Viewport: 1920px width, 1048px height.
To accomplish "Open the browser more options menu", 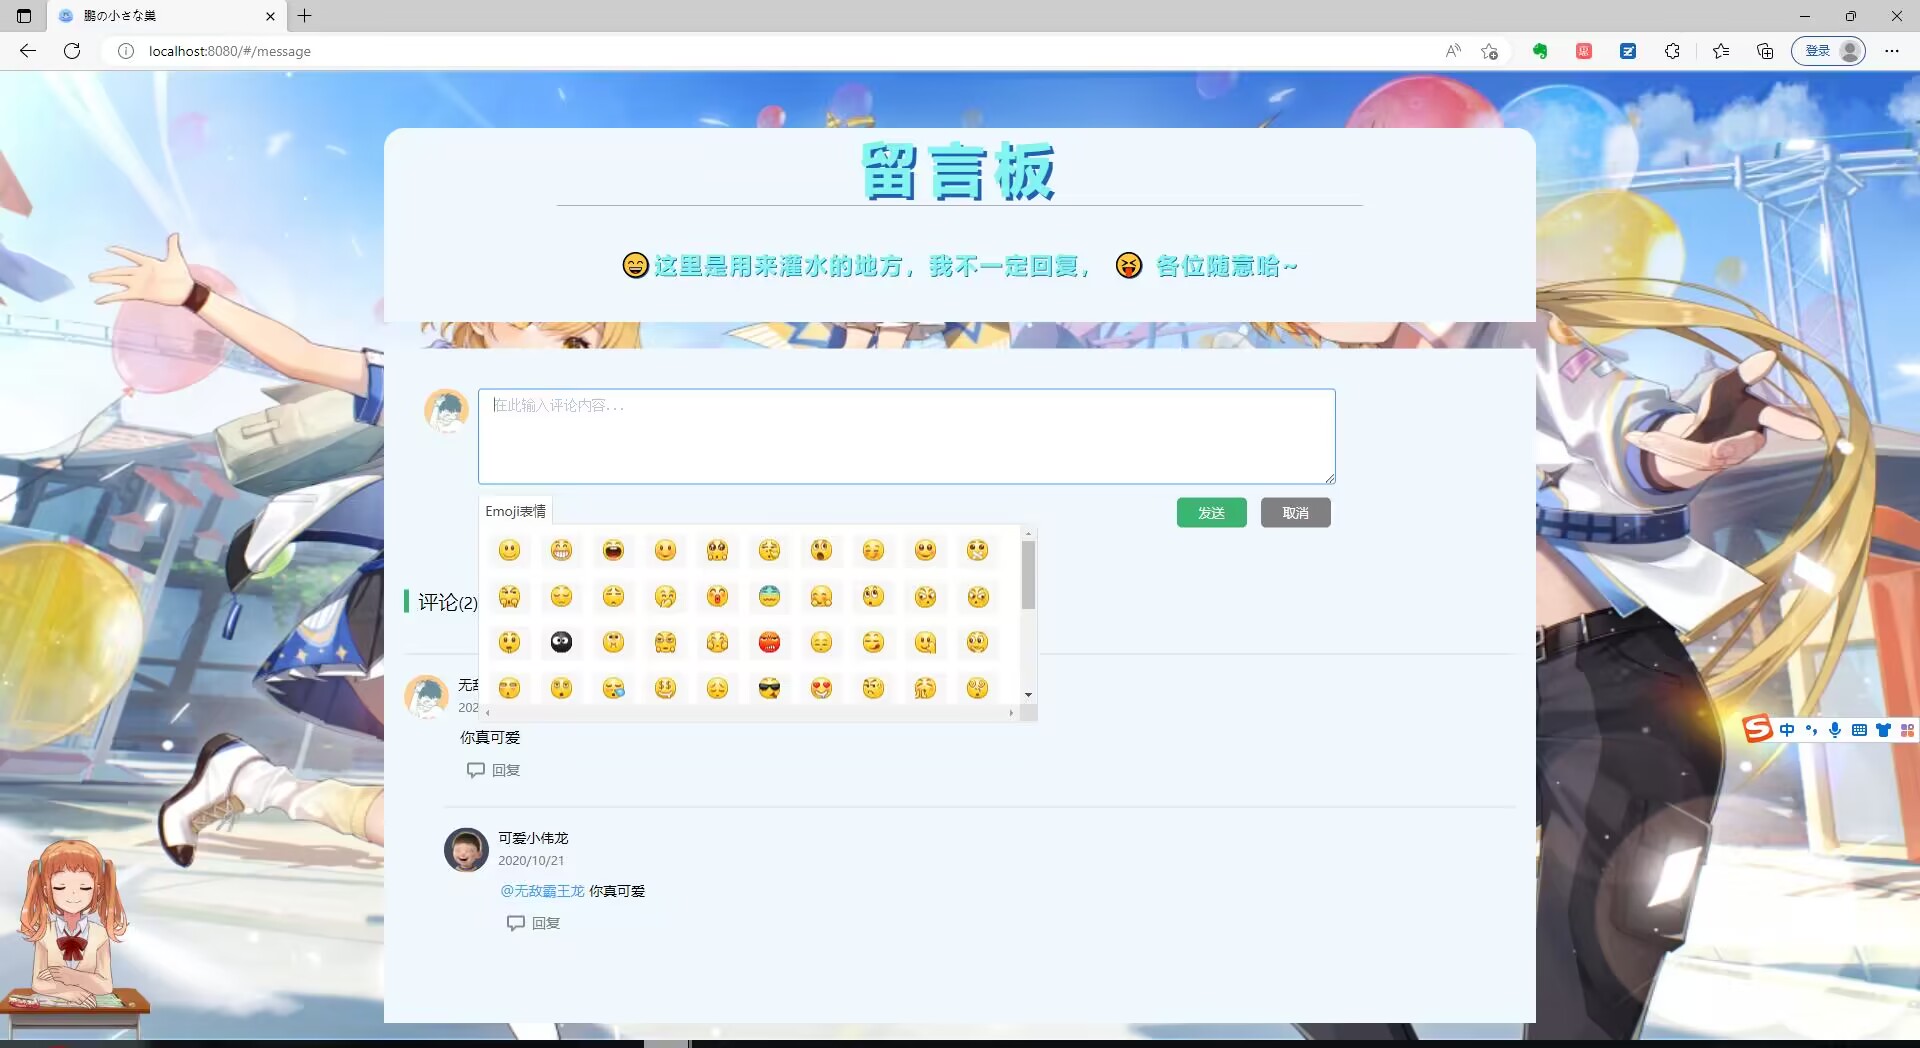I will pyautogui.click(x=1893, y=51).
